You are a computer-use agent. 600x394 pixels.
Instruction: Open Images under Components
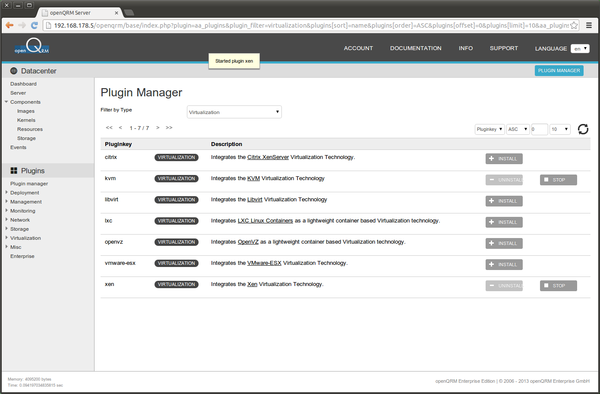(x=26, y=111)
